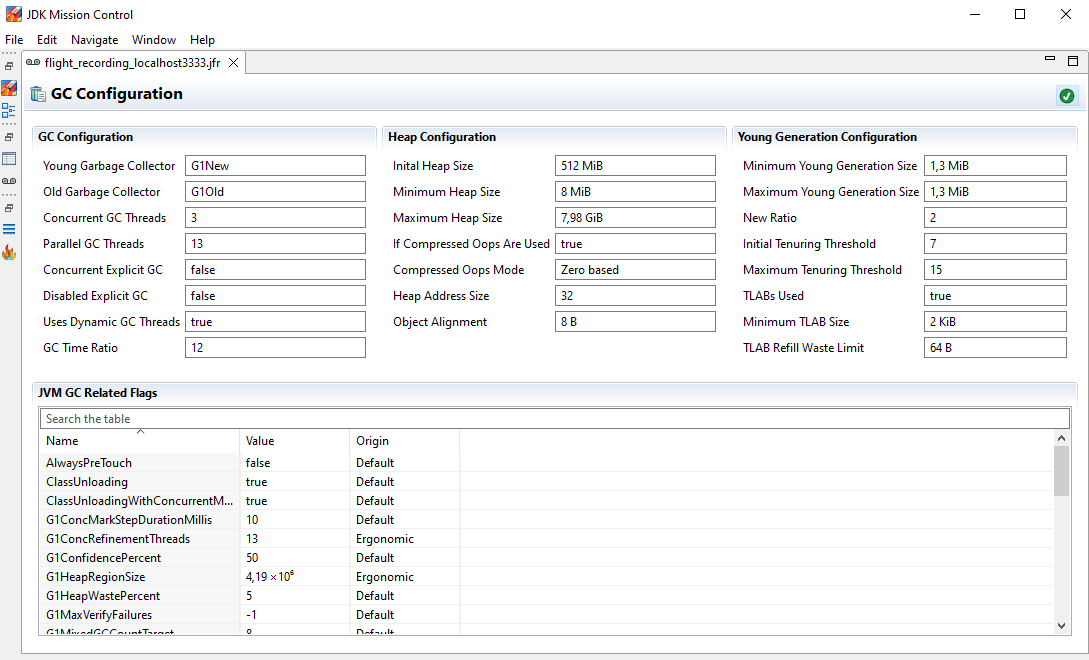Open the Outline tree view icon
The width and height of the screenshot is (1089, 660).
[9, 111]
